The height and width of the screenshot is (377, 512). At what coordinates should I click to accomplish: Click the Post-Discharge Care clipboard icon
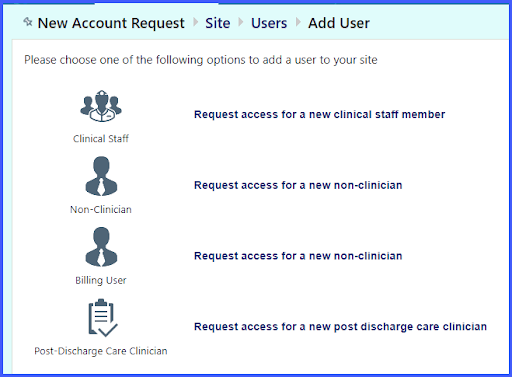(x=103, y=318)
